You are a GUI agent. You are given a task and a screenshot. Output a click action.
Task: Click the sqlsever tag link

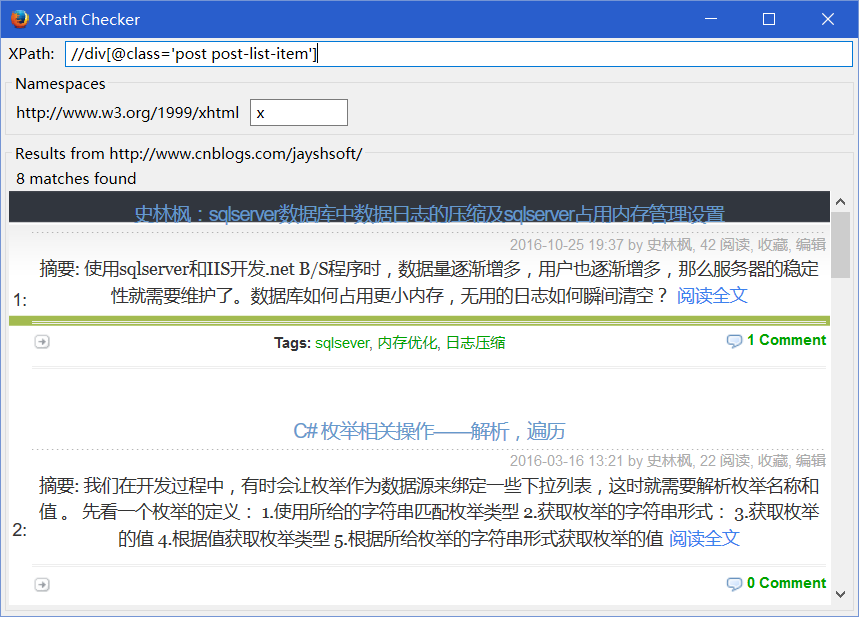343,343
